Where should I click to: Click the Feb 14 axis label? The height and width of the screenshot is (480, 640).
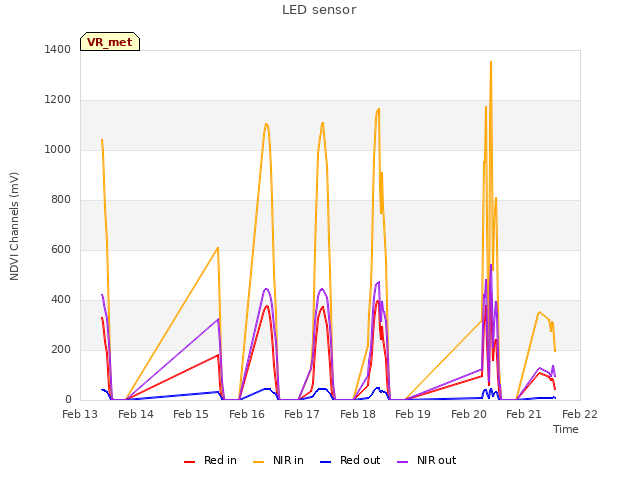pos(136,414)
